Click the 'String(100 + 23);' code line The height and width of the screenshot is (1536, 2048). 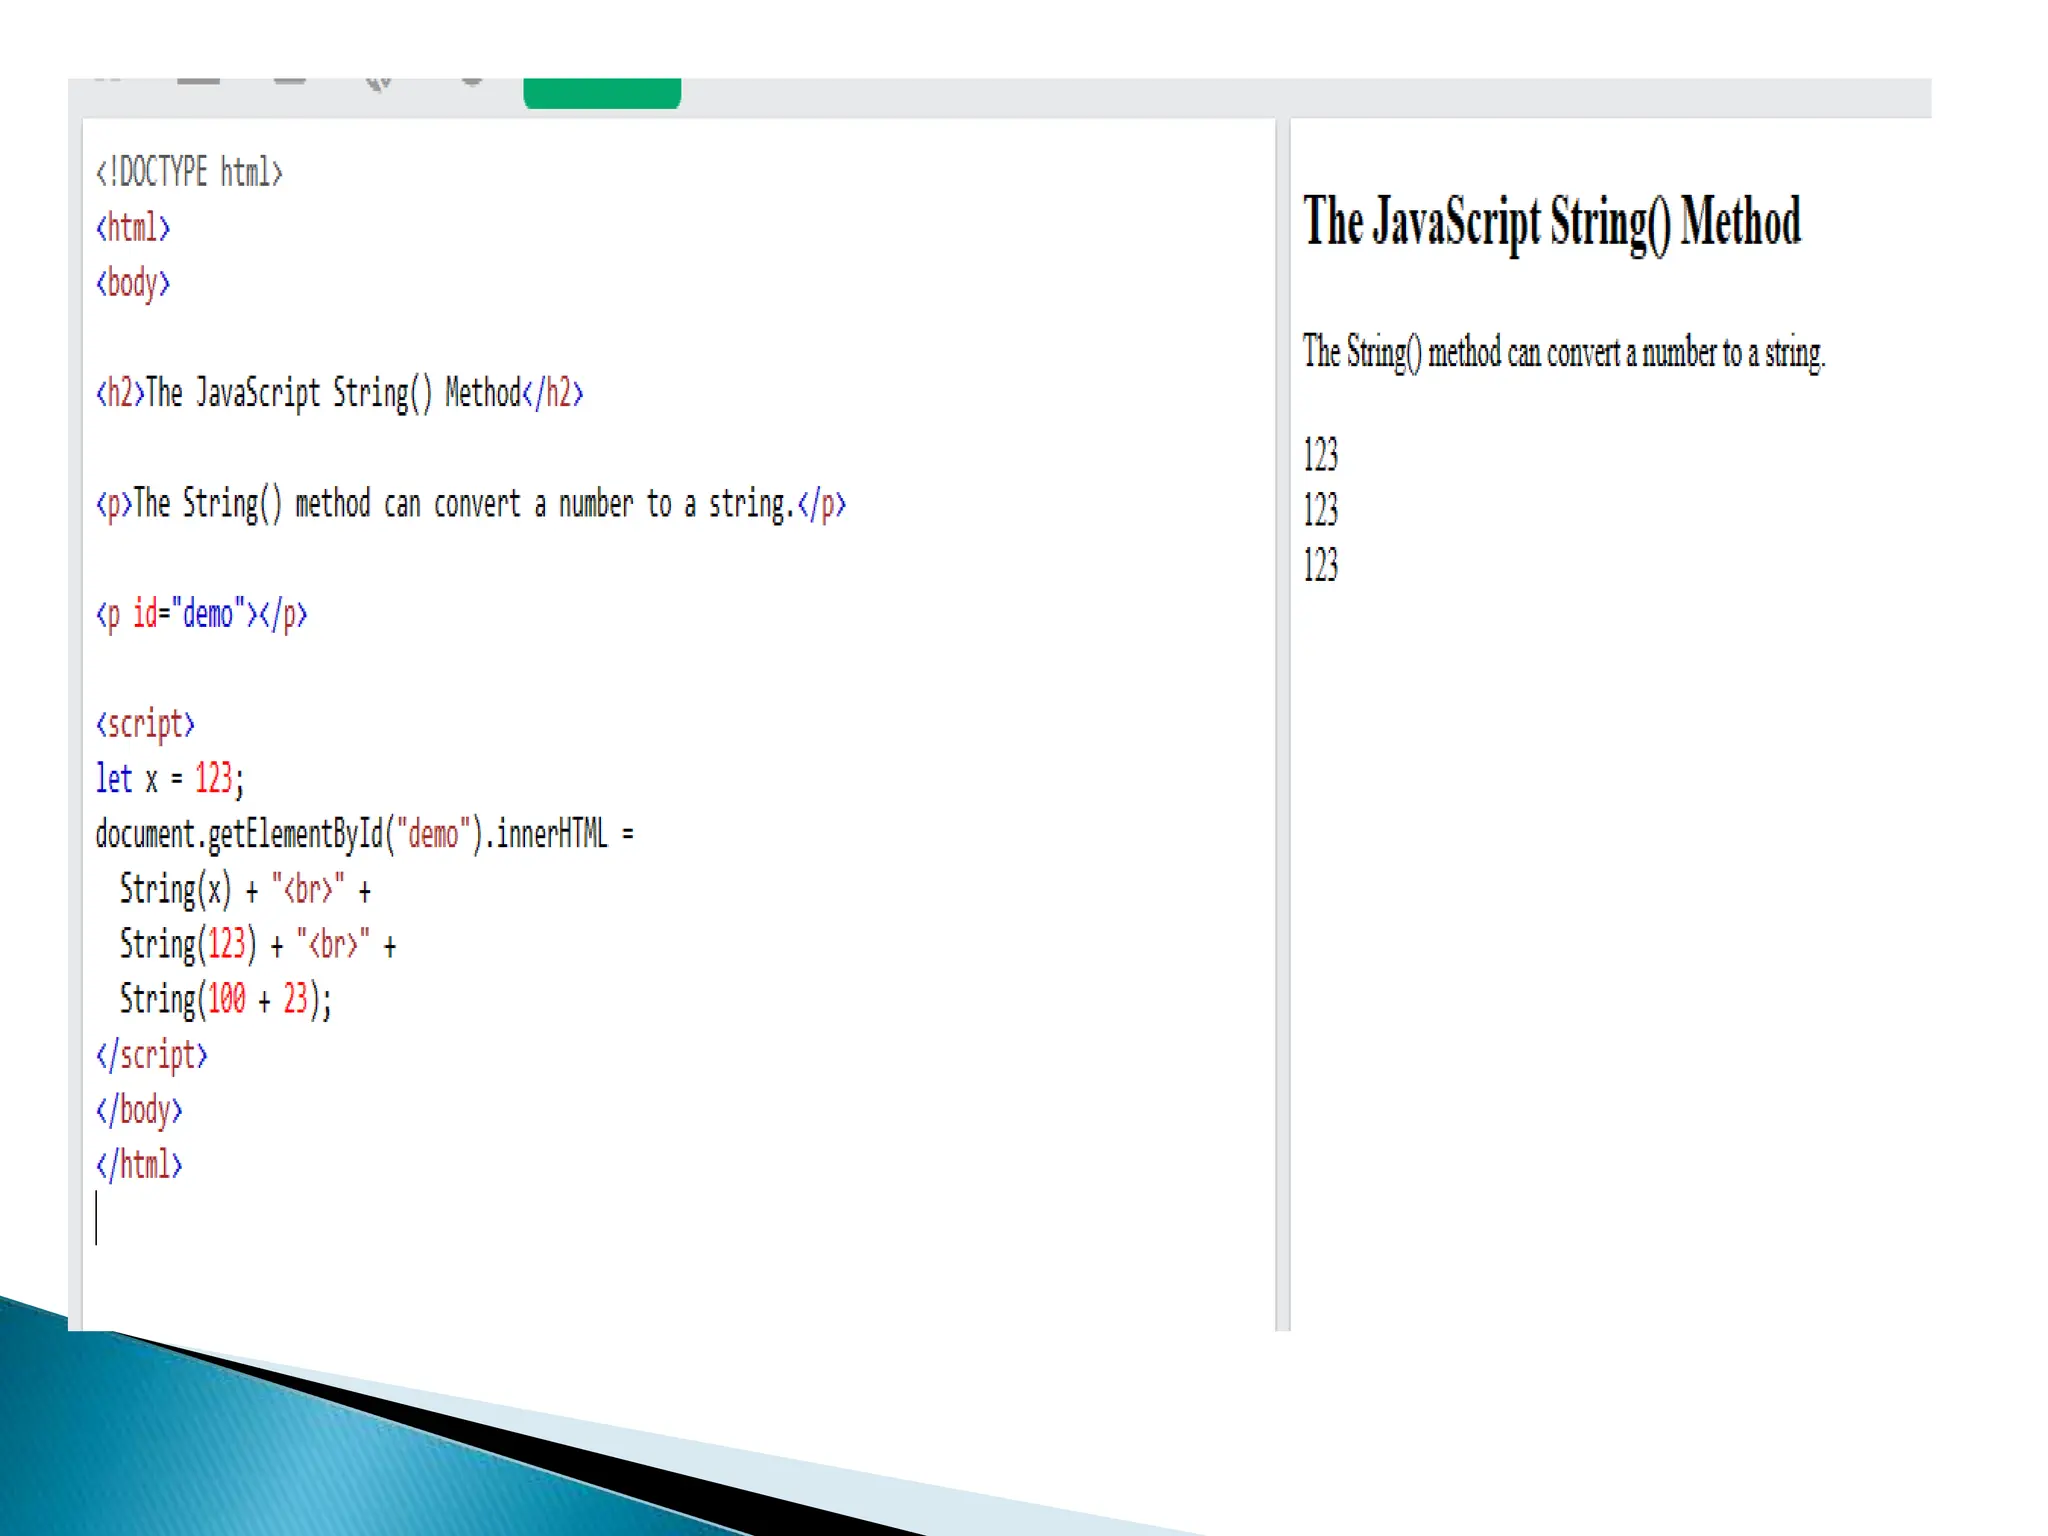click(x=225, y=999)
